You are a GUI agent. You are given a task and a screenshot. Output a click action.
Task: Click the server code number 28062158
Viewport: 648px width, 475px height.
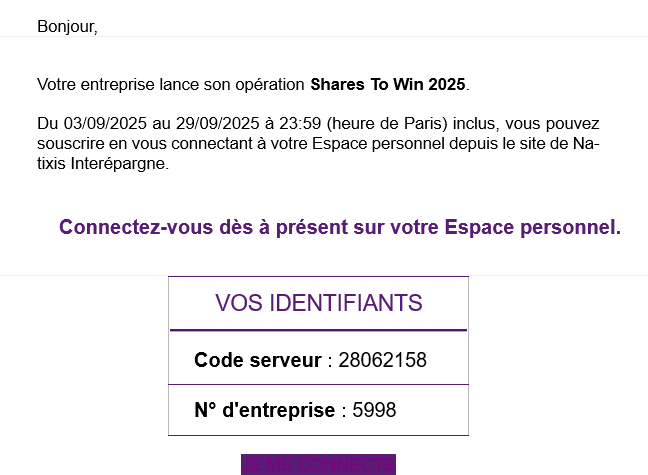coord(382,360)
